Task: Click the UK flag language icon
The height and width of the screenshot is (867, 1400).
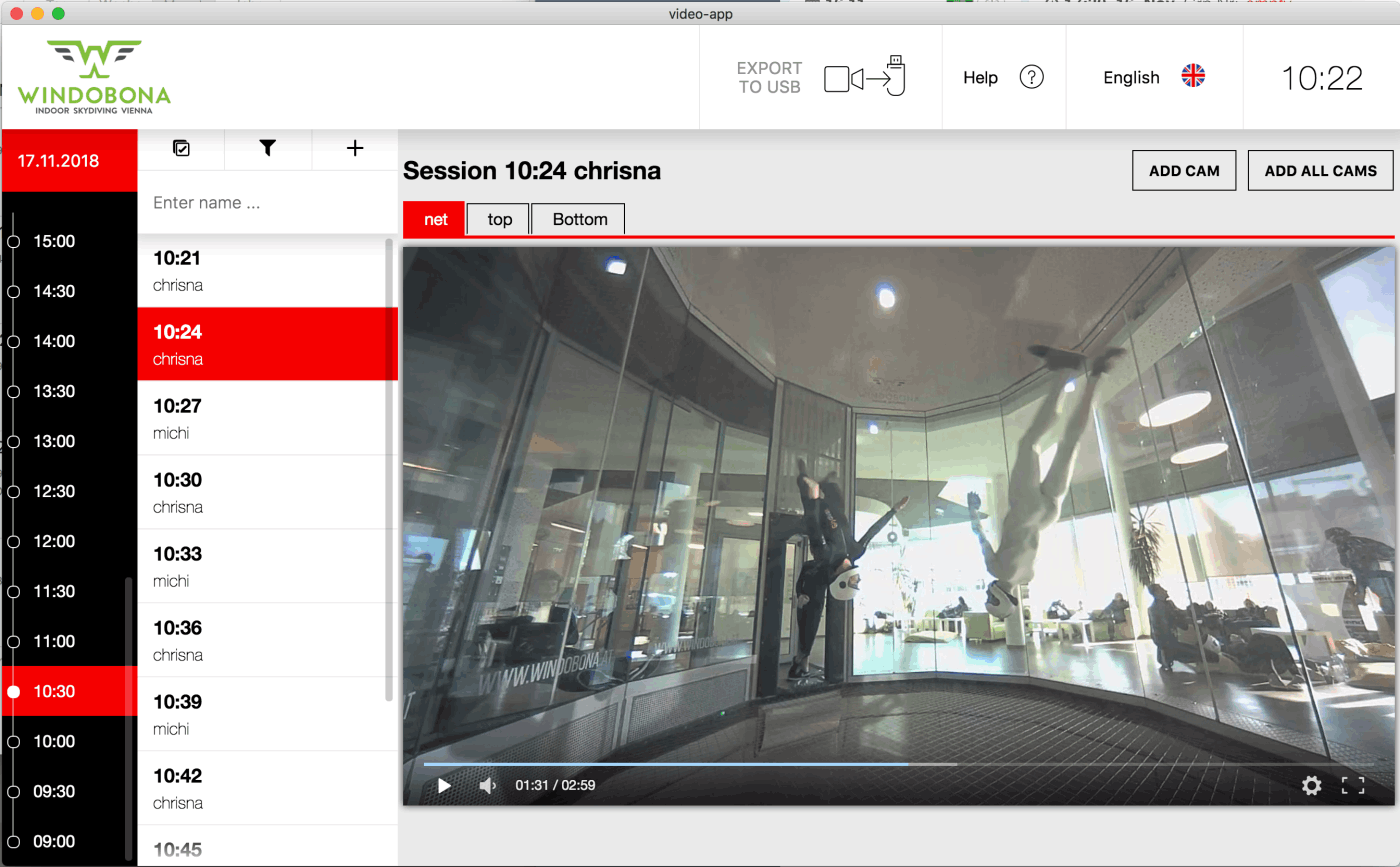Action: (x=1193, y=76)
